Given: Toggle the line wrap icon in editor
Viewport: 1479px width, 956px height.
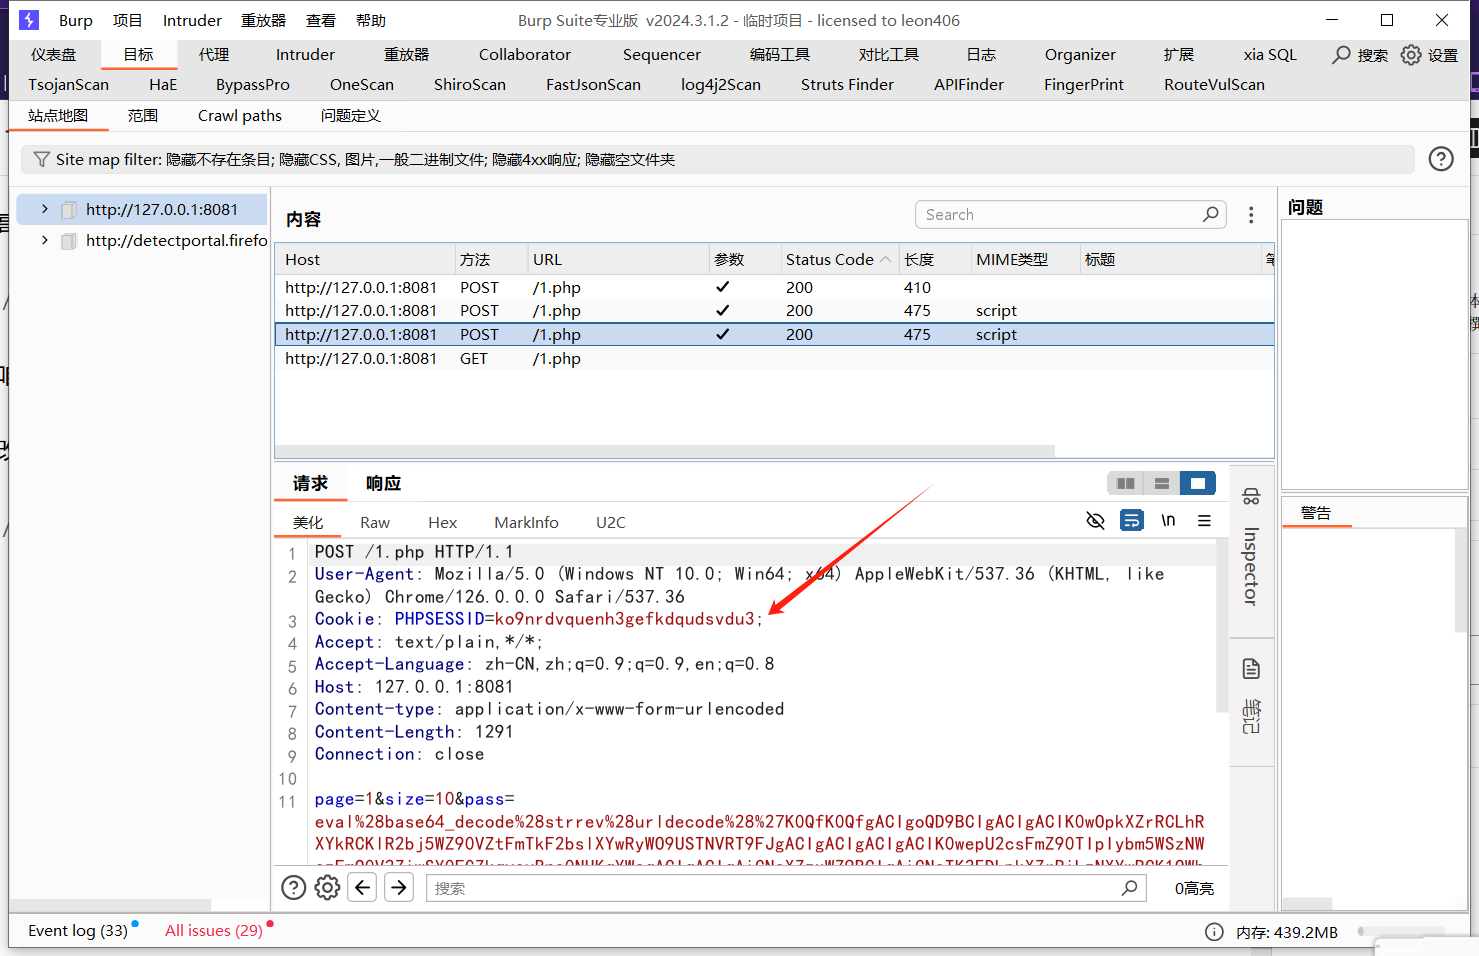Looking at the screenshot, I should (x=1132, y=520).
